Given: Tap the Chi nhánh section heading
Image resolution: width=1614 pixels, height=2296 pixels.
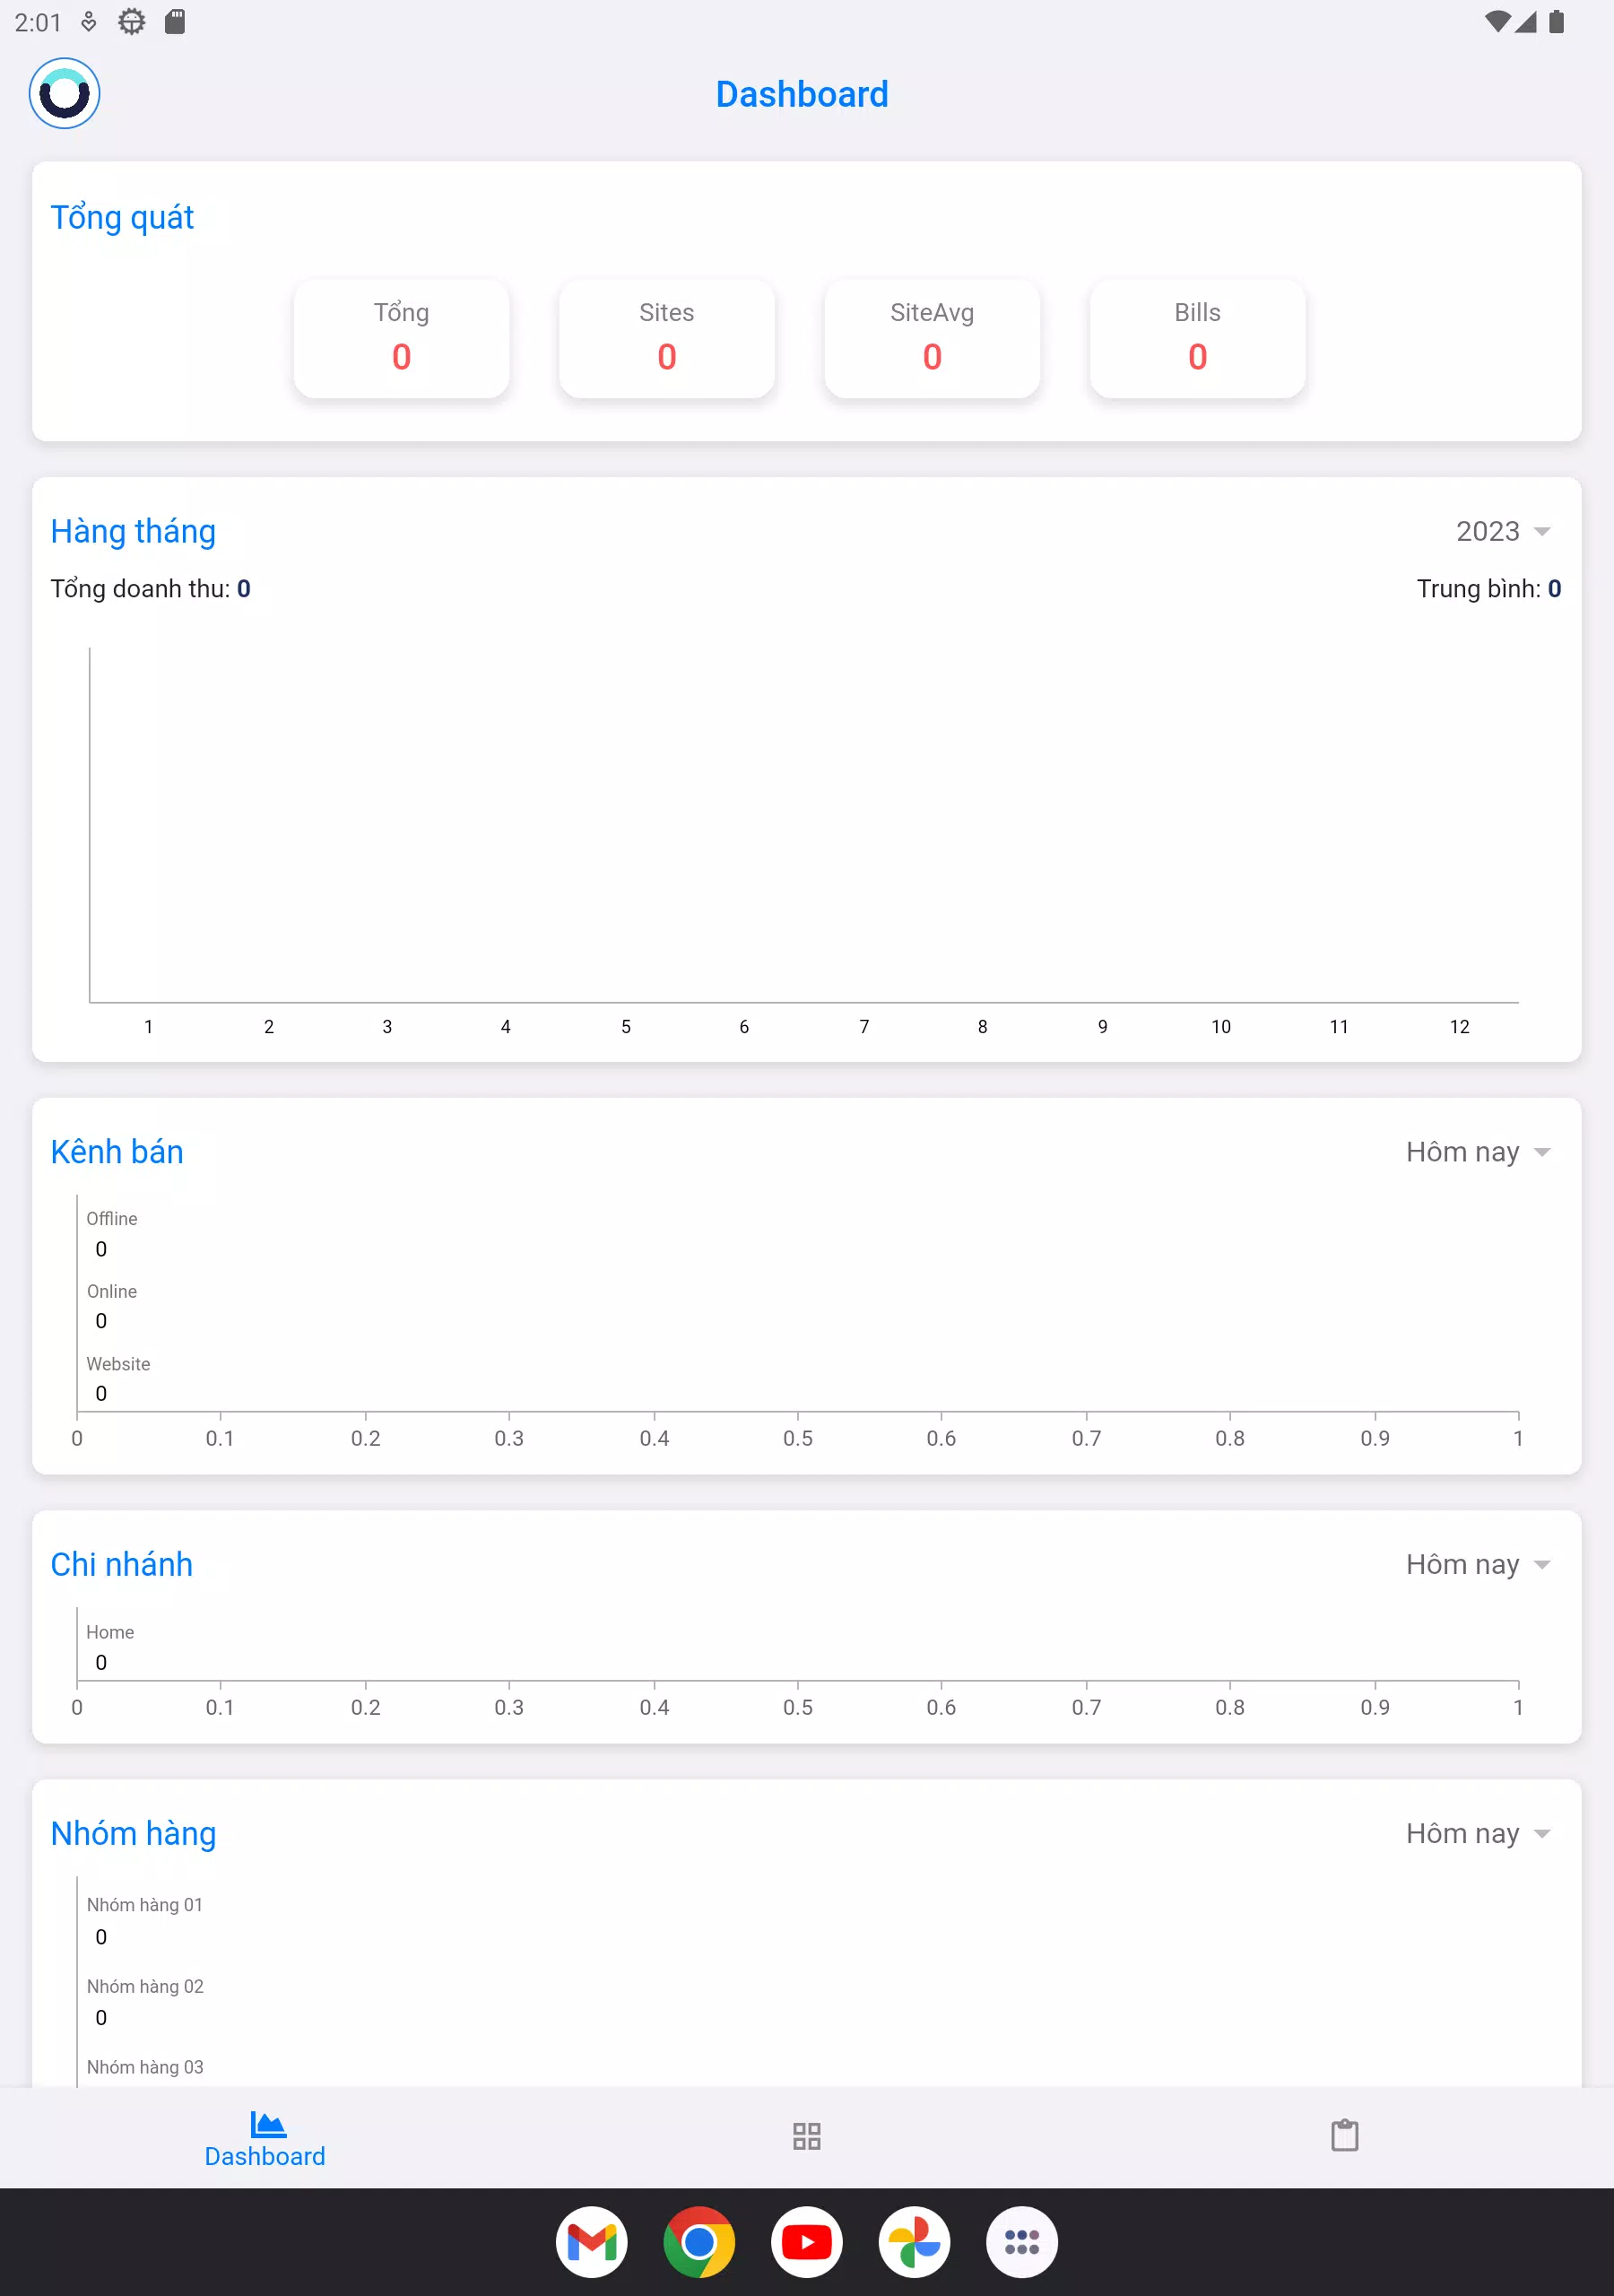Looking at the screenshot, I should [122, 1564].
